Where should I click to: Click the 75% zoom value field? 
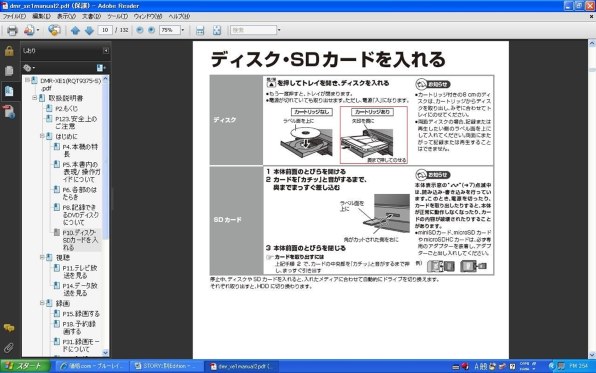[x=169, y=30]
